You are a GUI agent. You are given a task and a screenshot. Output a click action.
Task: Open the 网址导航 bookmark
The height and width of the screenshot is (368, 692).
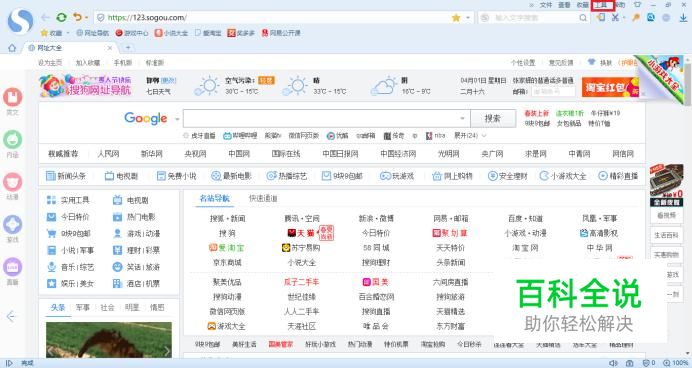(x=92, y=33)
